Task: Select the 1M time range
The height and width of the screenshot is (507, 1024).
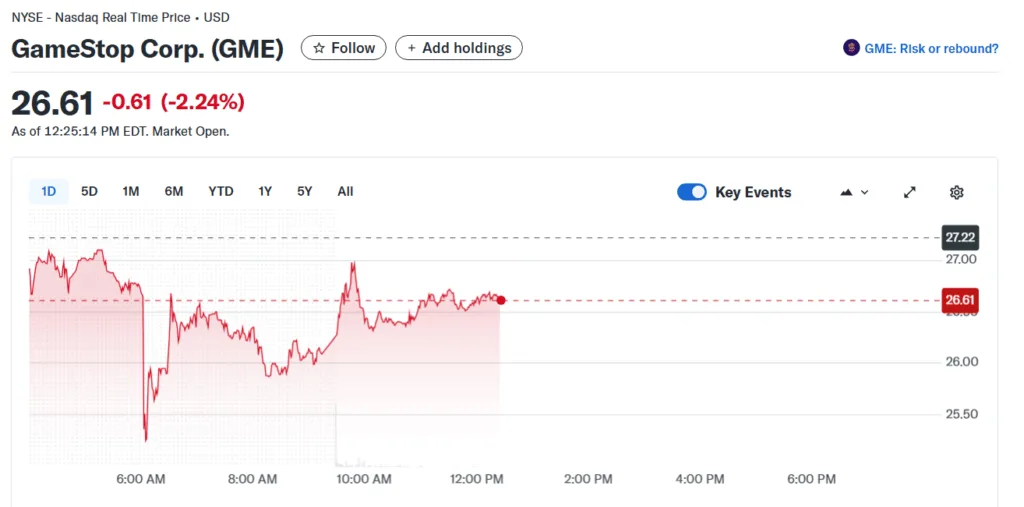Action: [130, 191]
